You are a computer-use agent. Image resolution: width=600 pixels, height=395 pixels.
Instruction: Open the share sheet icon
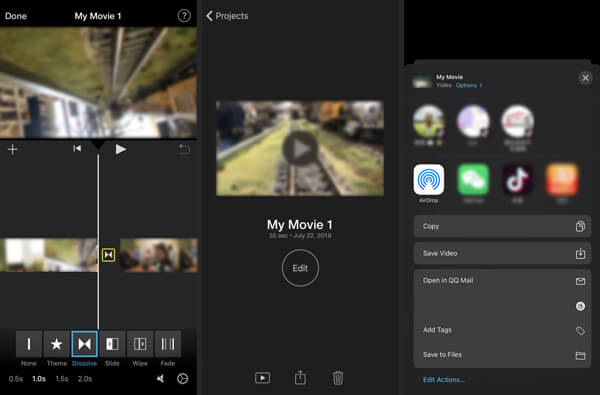click(300, 377)
